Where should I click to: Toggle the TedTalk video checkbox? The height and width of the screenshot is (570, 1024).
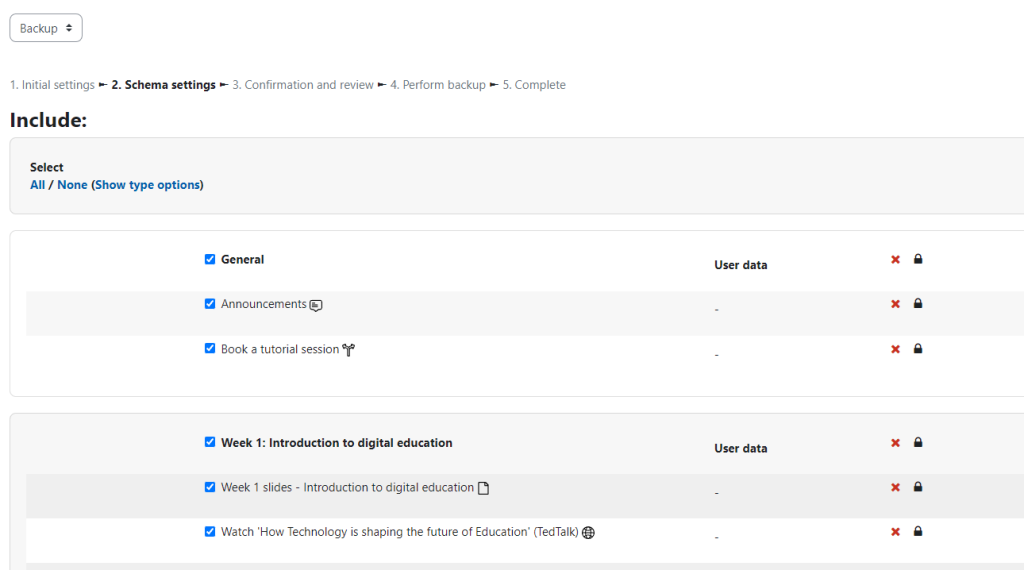[210, 531]
